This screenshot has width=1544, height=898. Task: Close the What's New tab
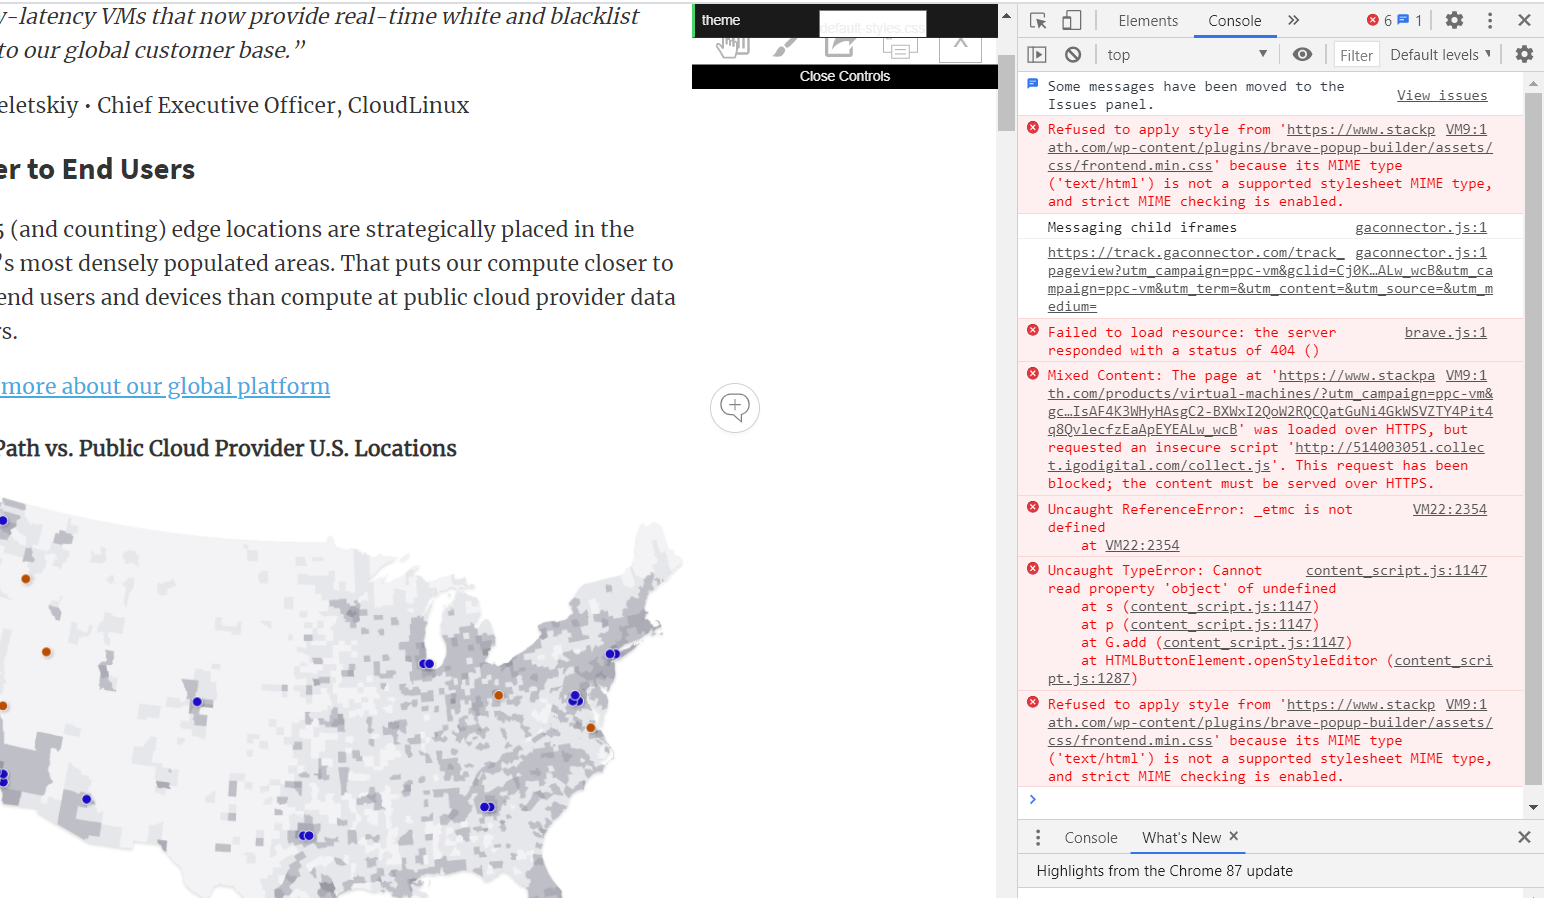click(x=1234, y=836)
